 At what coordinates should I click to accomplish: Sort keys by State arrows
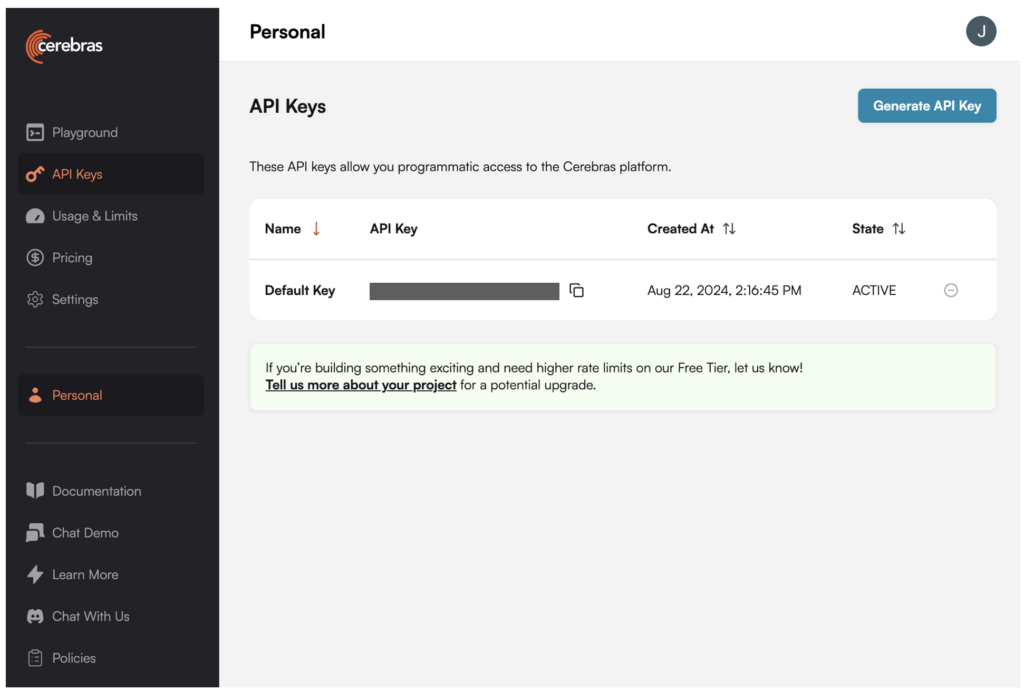pos(899,229)
